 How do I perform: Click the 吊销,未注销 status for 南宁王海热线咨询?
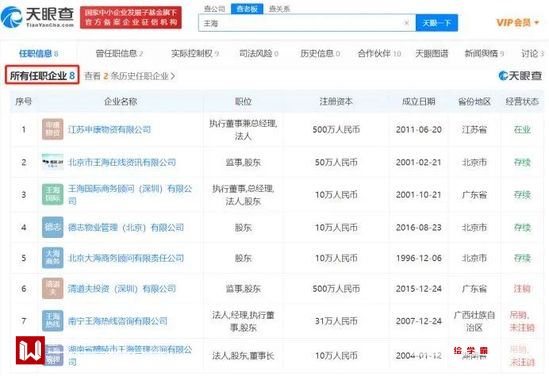point(522,321)
